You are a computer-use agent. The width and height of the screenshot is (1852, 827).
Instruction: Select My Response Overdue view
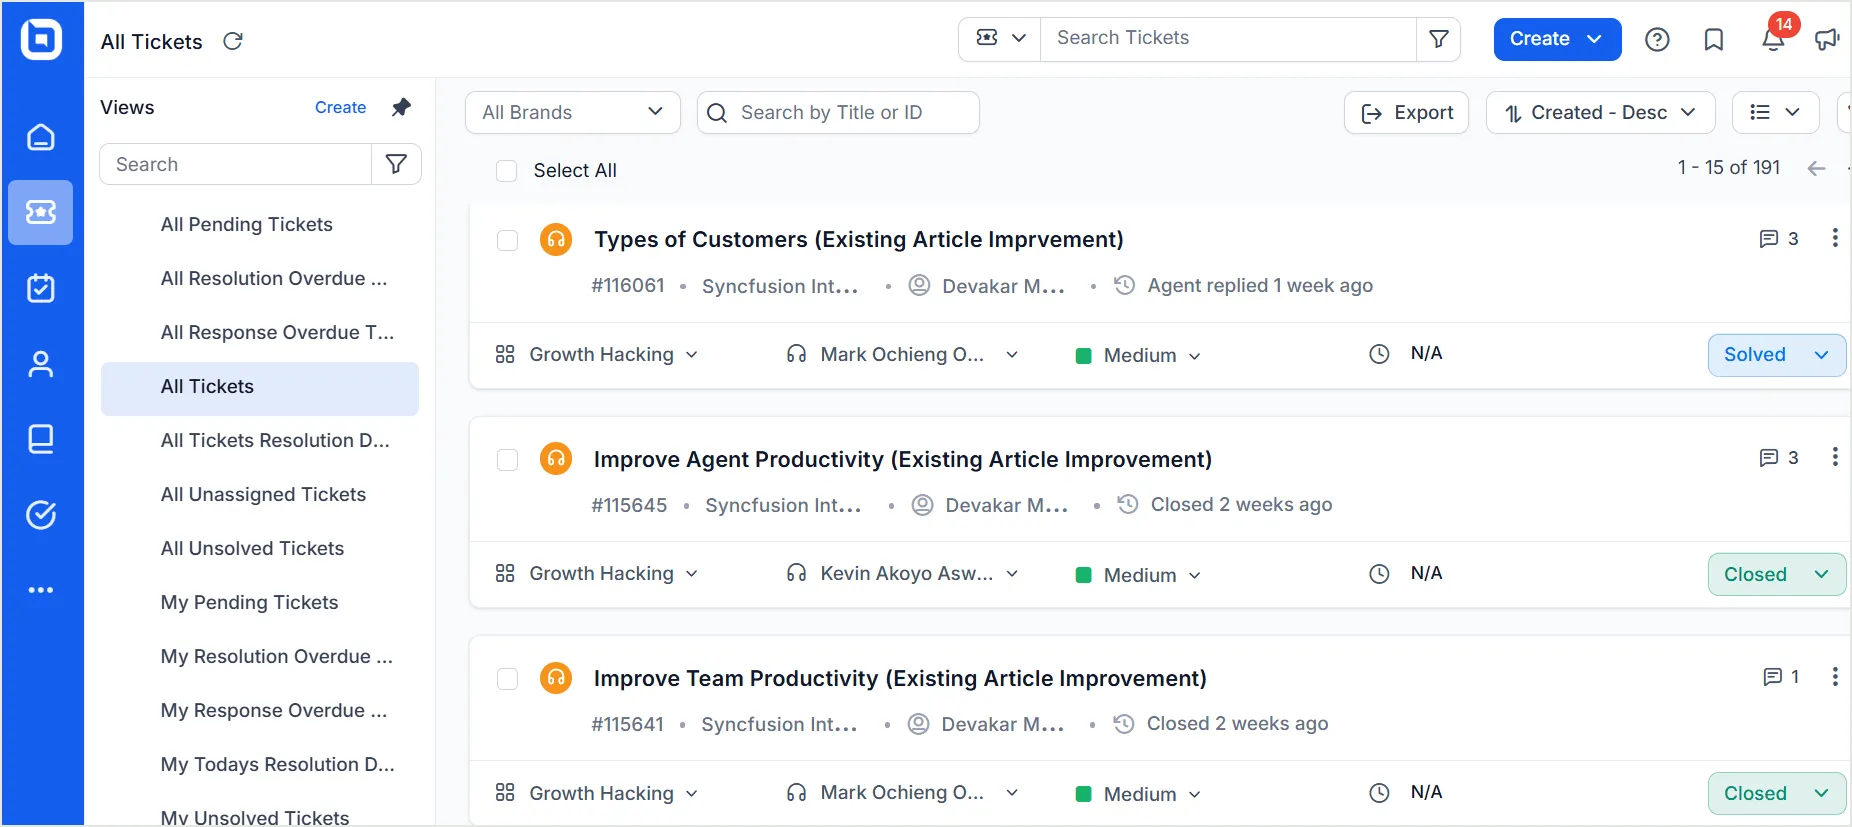pos(274,710)
